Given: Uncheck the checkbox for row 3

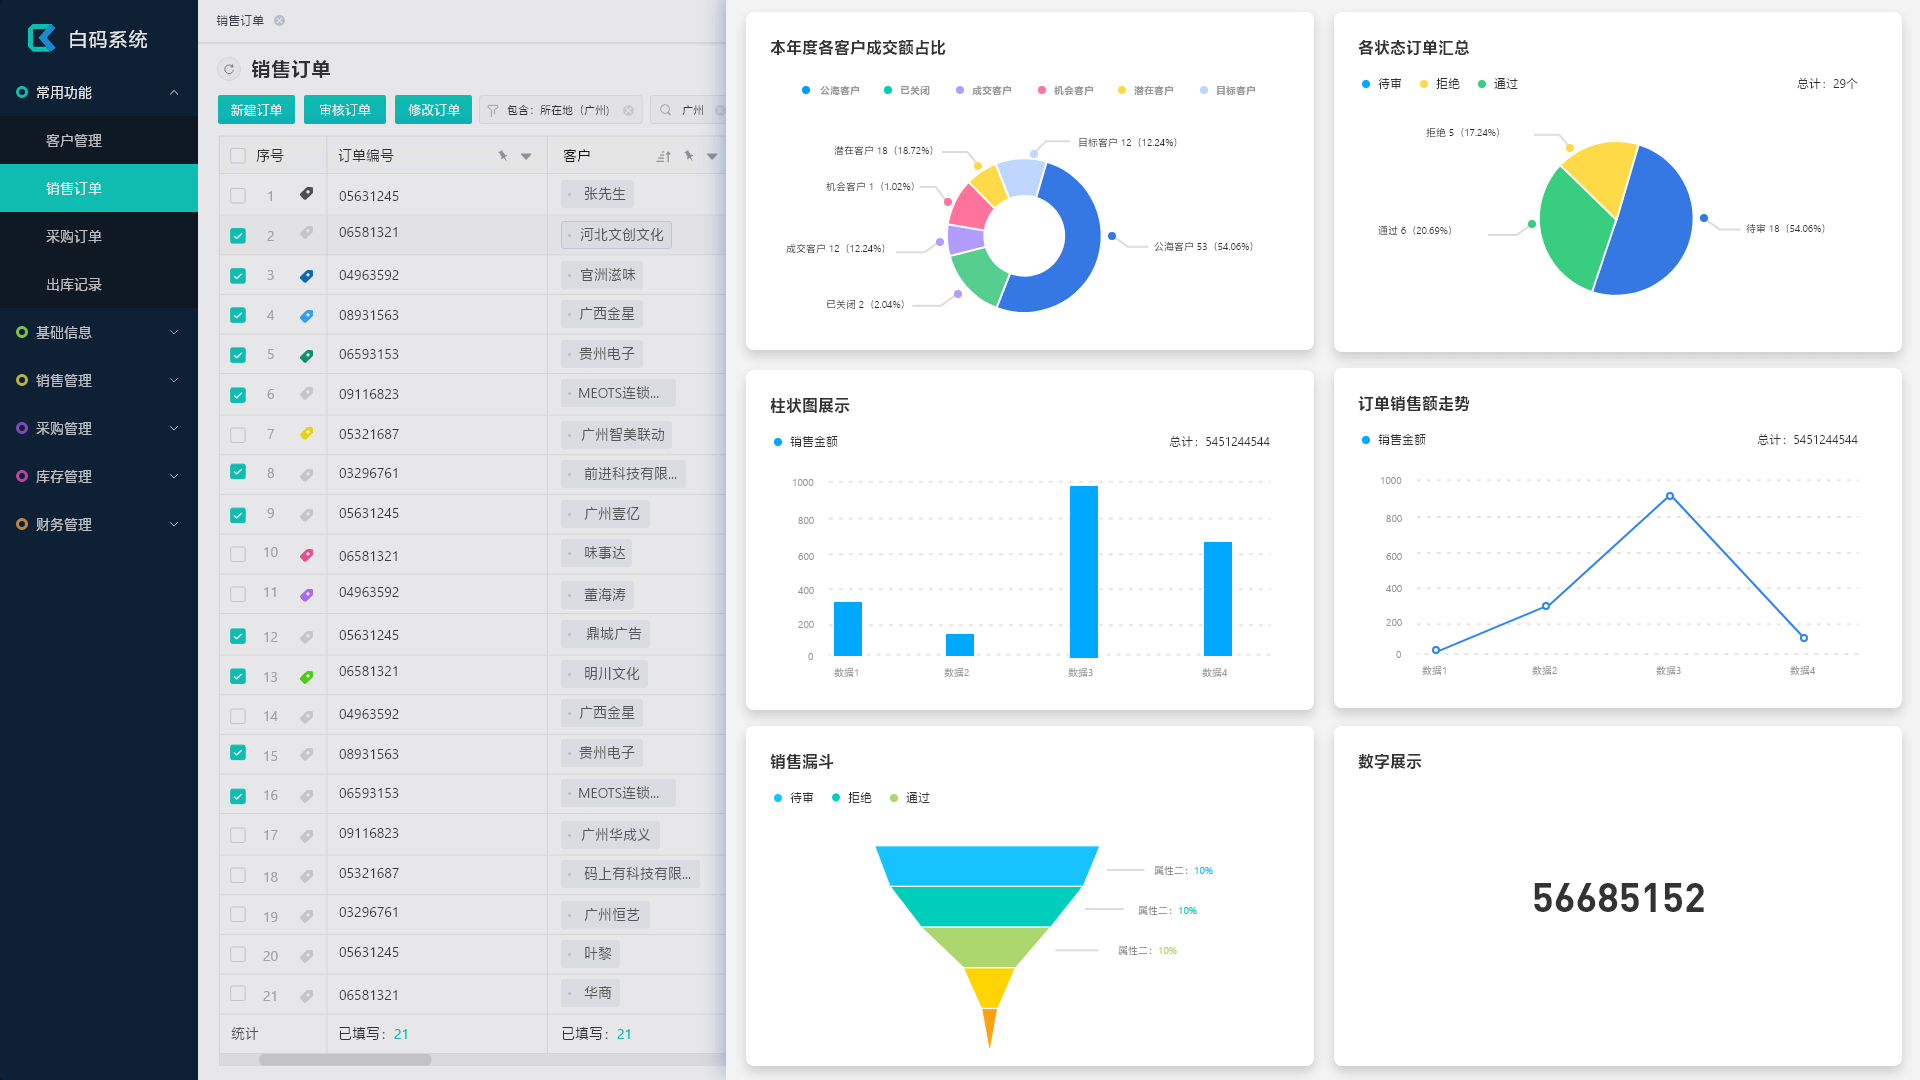Looking at the screenshot, I should [238, 276].
